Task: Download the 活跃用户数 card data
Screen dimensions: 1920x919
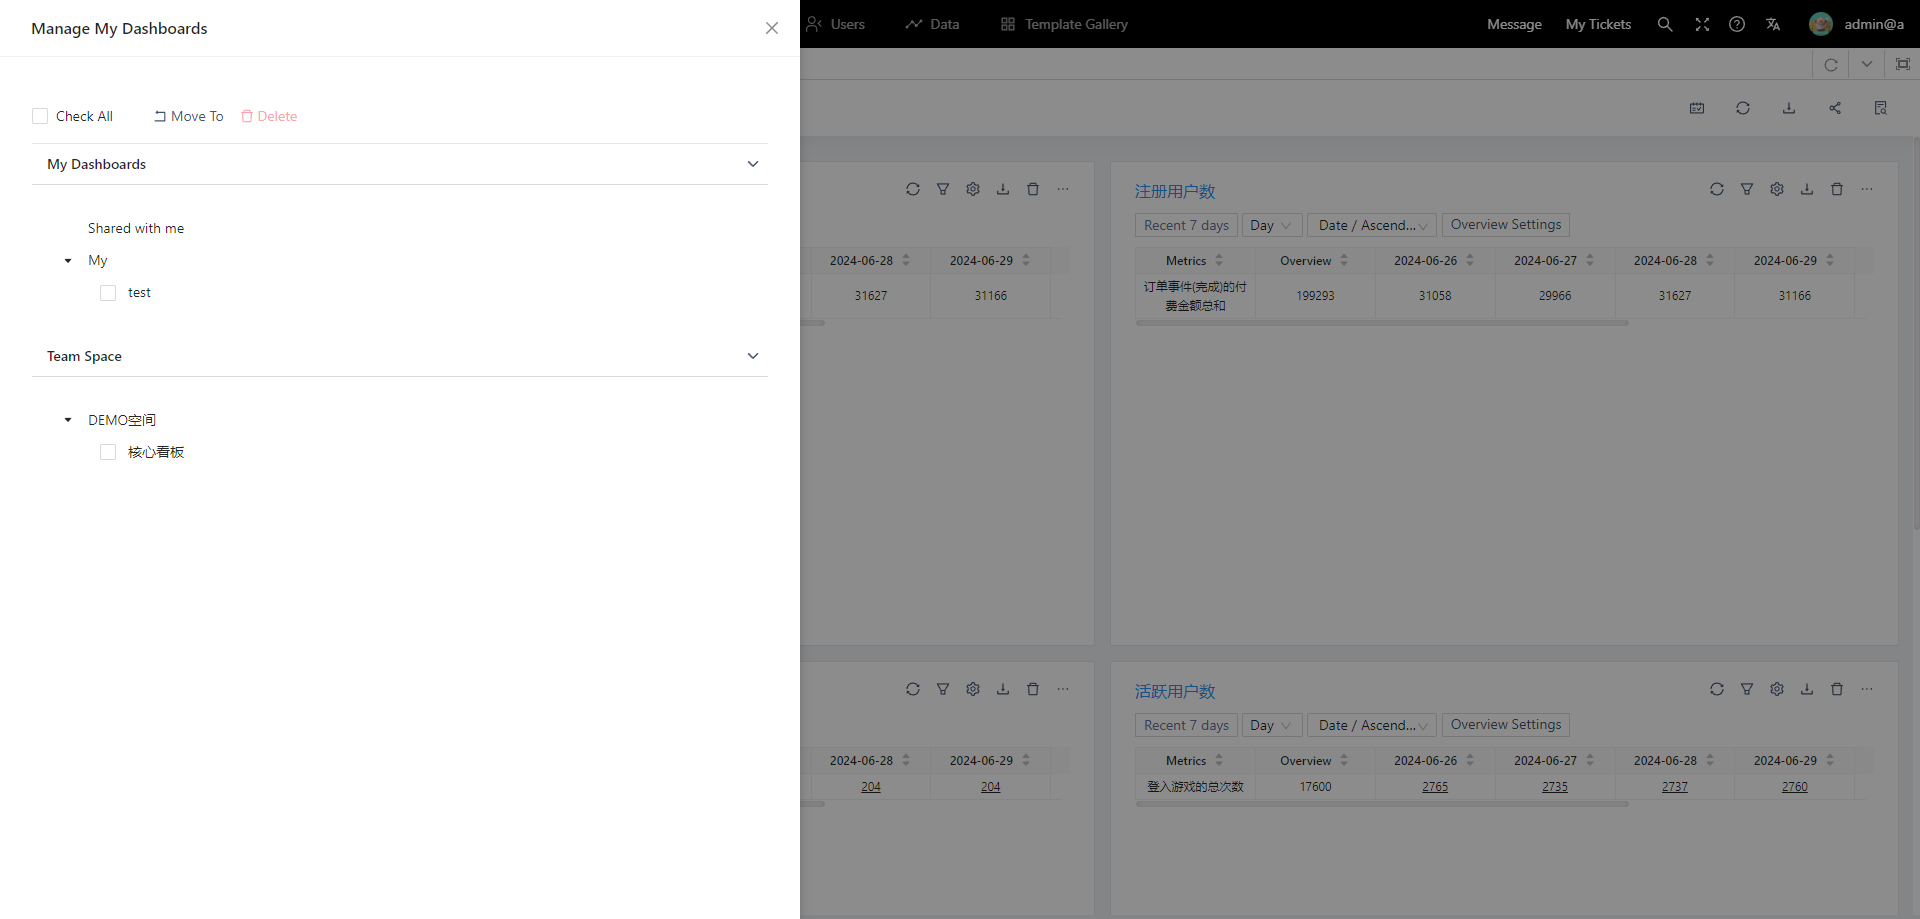Action: tap(1807, 689)
